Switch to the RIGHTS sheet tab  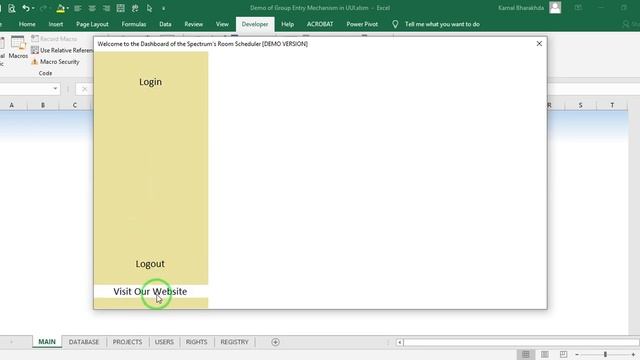[x=196, y=342]
